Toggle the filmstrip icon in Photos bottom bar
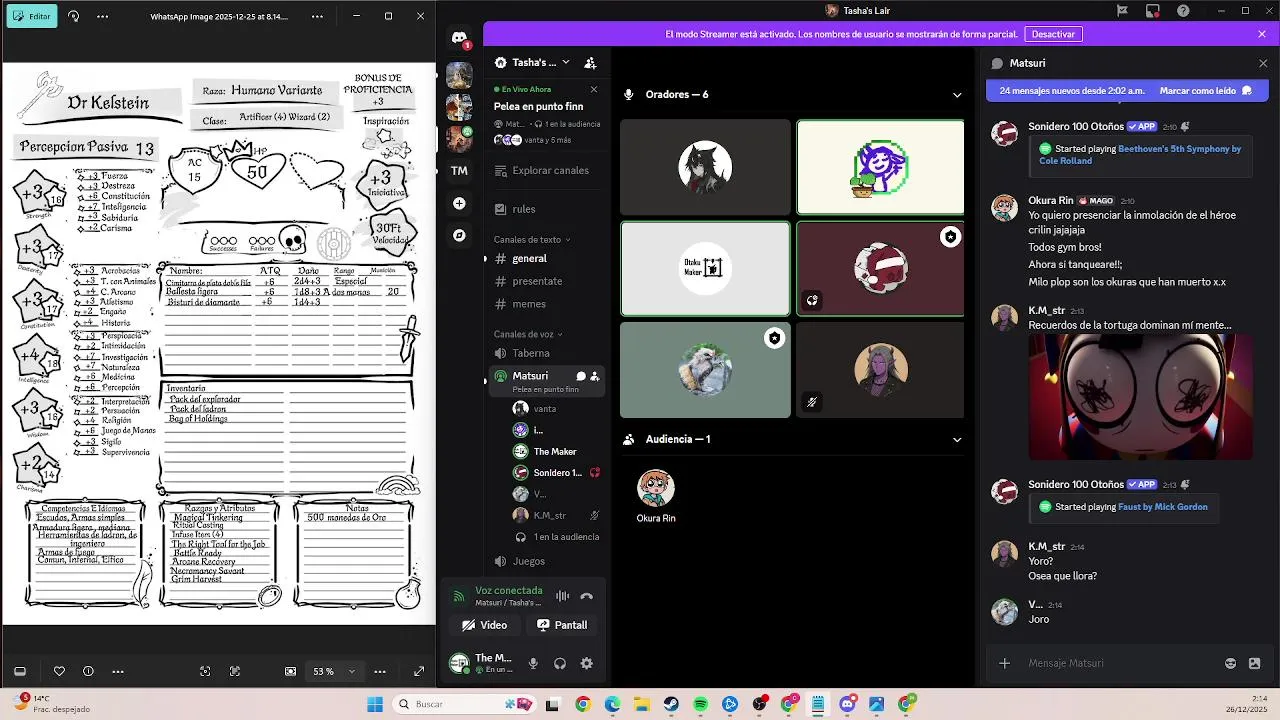 click(x=19, y=671)
